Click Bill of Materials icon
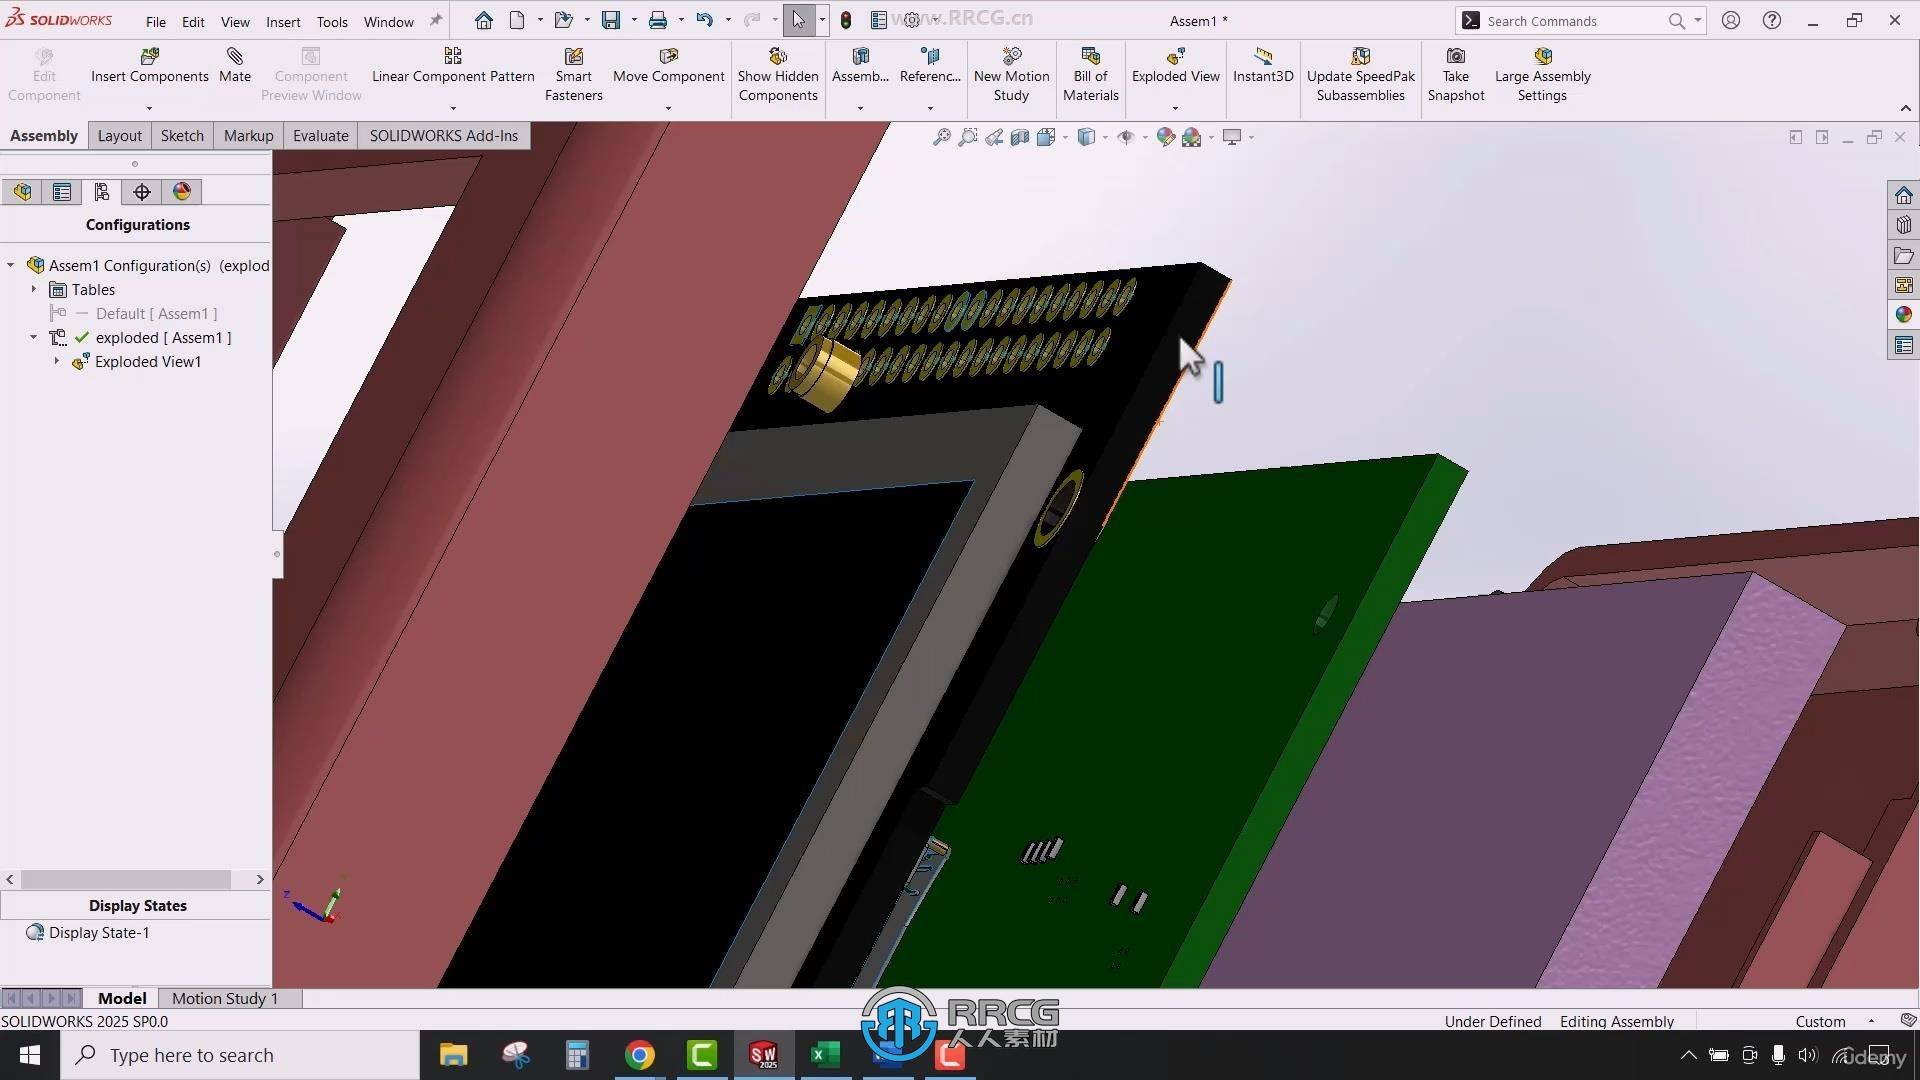This screenshot has height=1080, width=1920. [1090, 57]
